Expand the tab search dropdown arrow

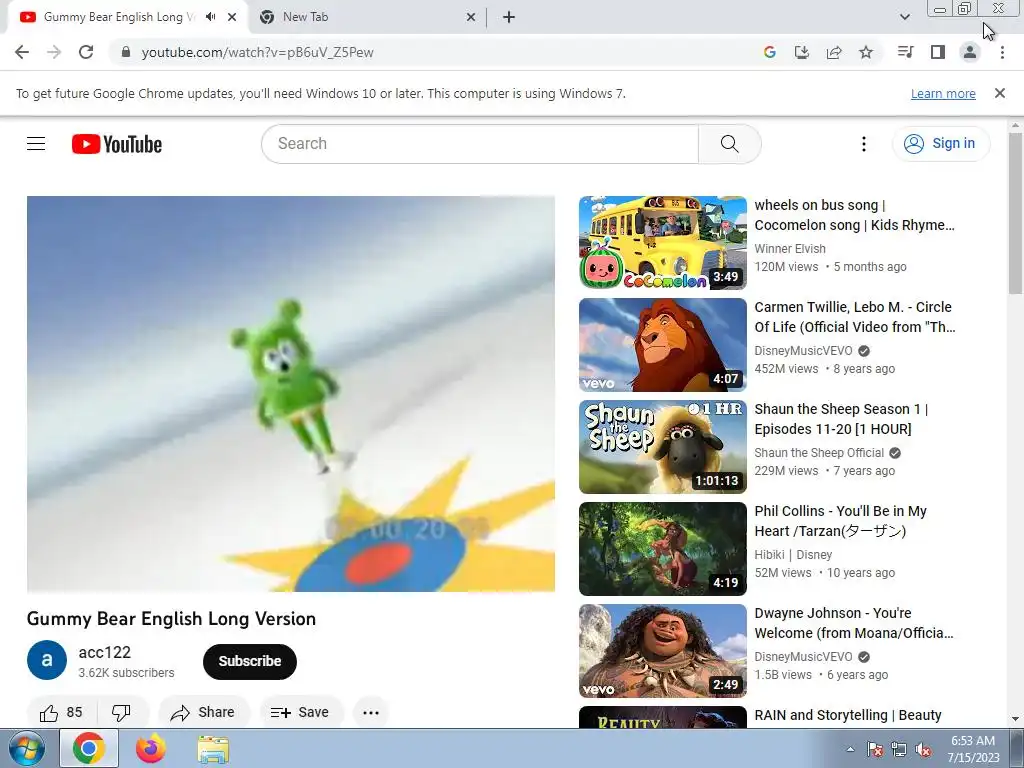point(904,17)
